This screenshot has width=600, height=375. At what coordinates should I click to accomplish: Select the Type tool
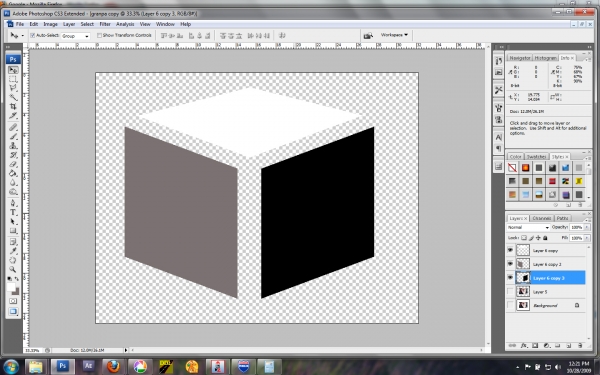click(x=13, y=212)
